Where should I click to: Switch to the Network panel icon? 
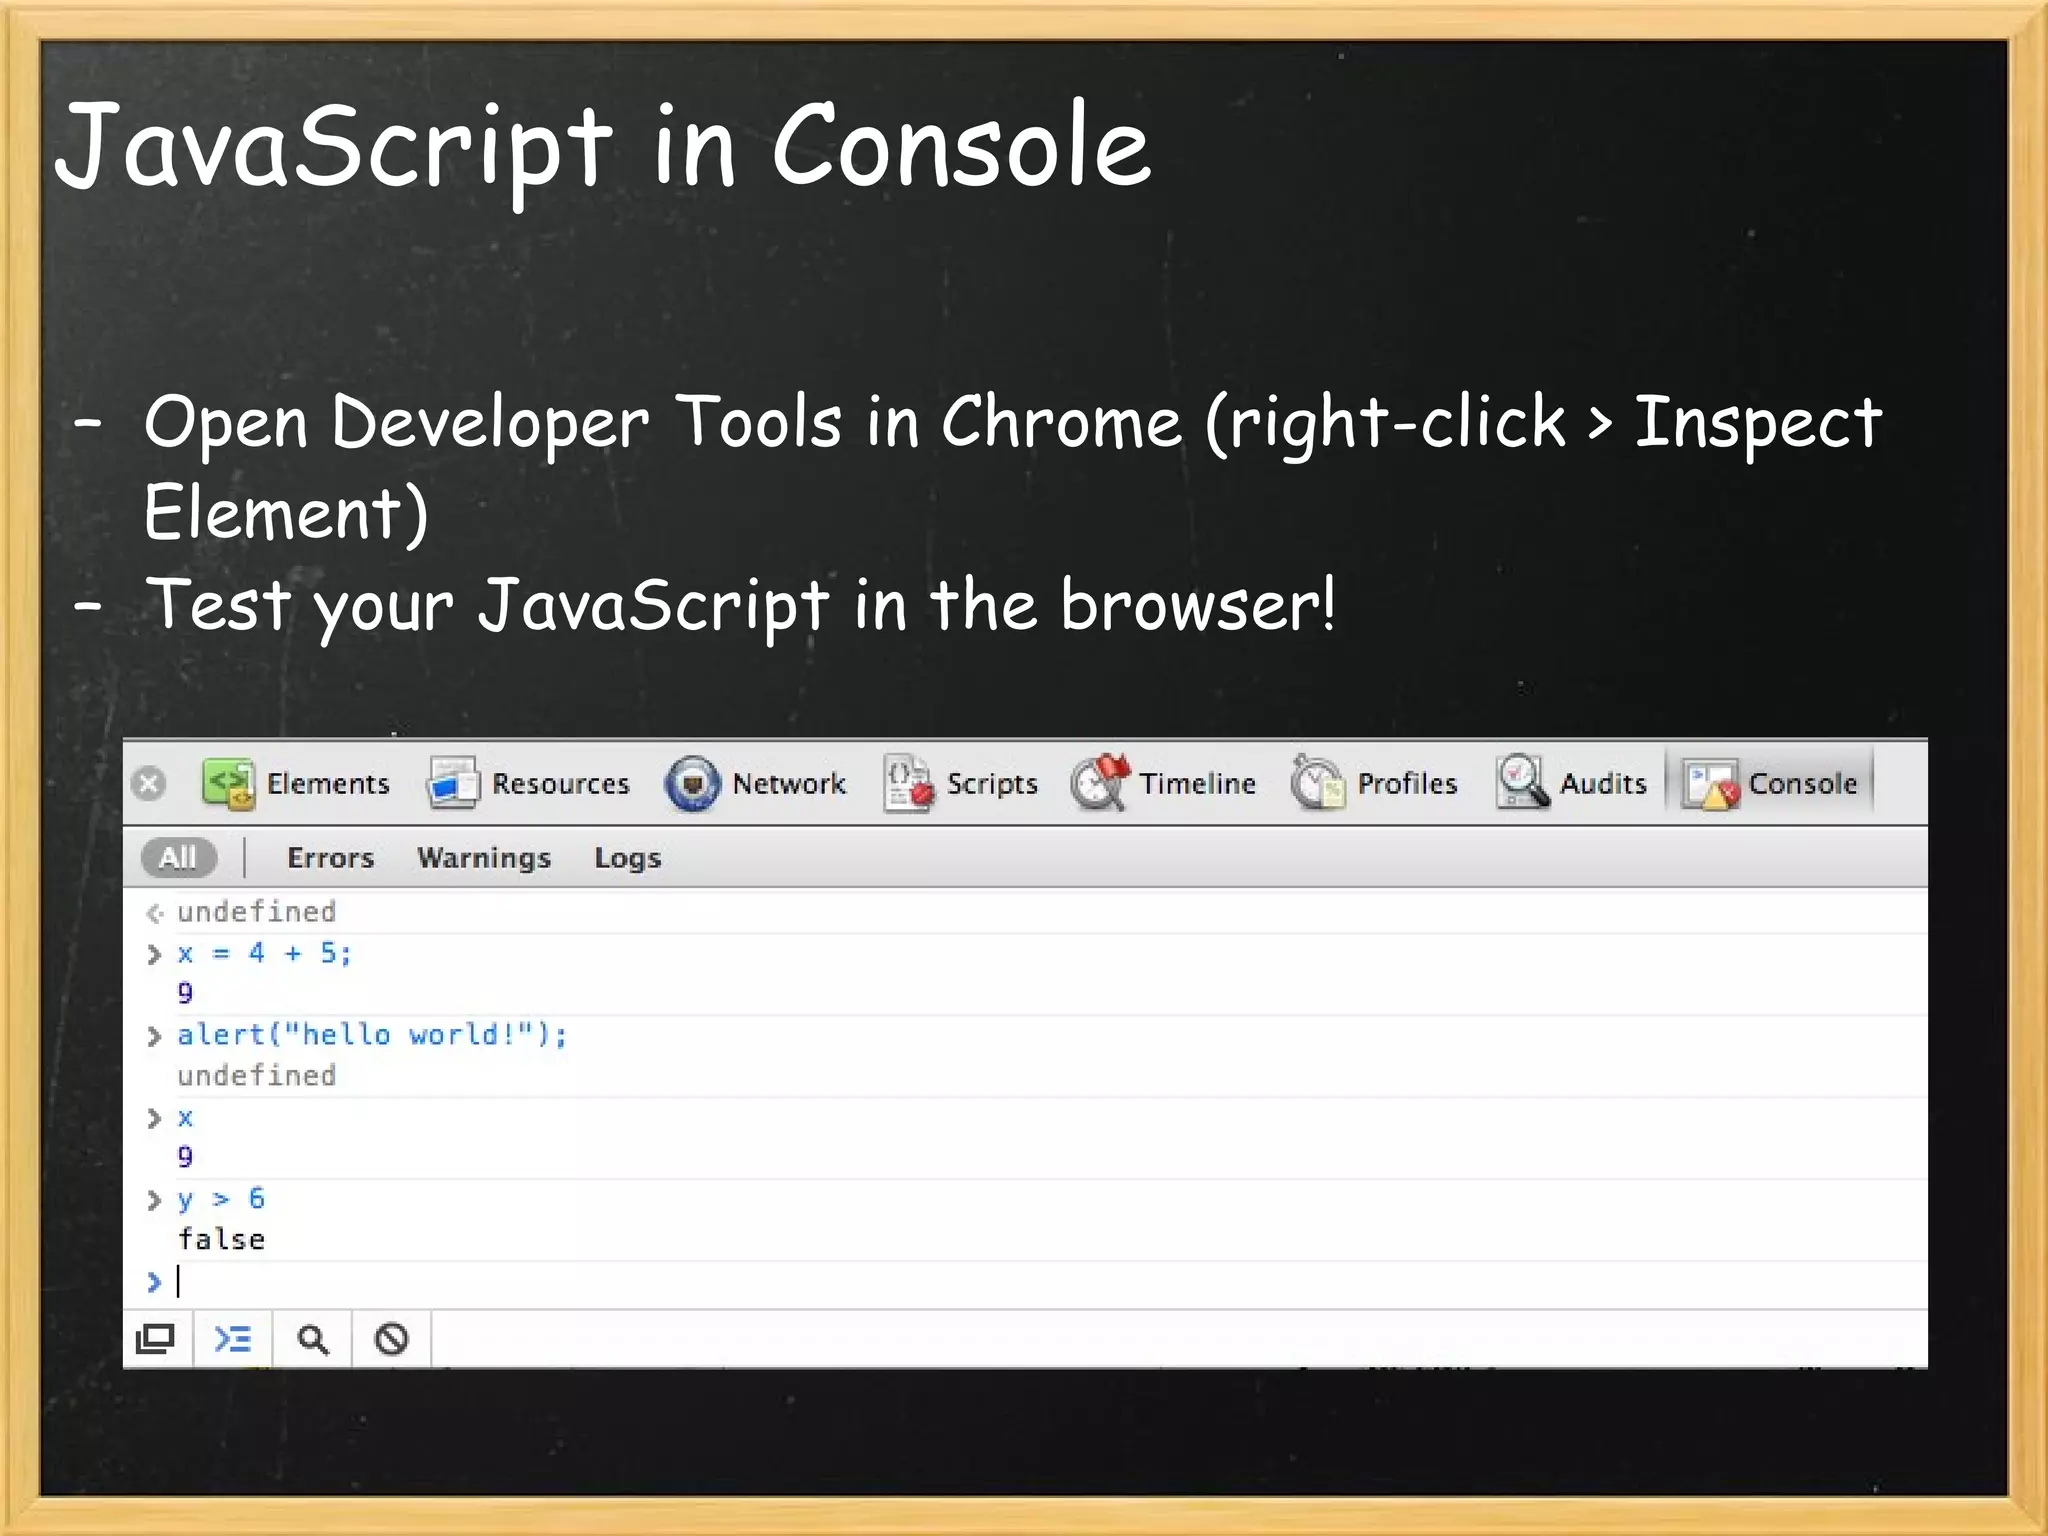pos(692,783)
